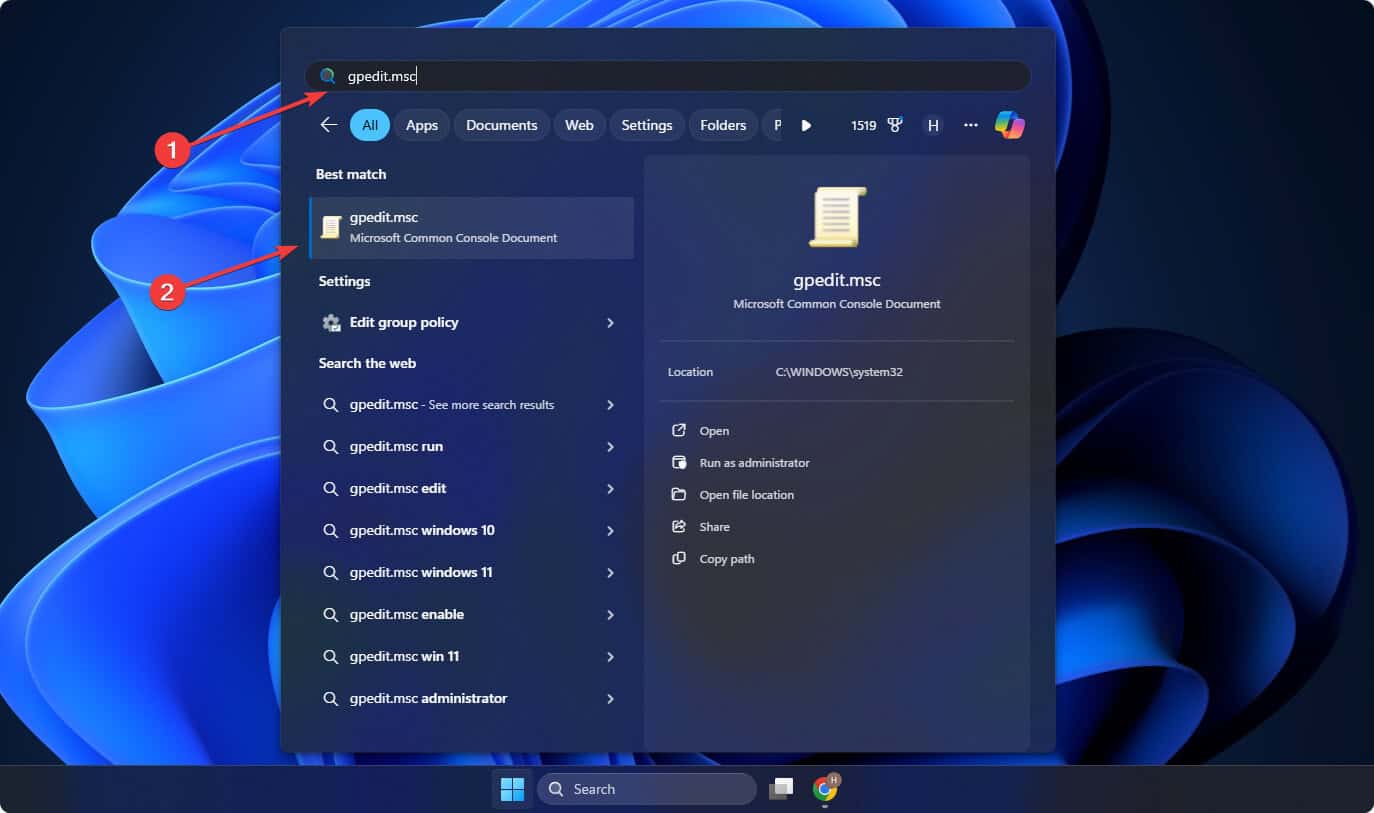Click the large gpedit.msc document icon in preview
Screen dimensions: 1374x813
[837, 216]
